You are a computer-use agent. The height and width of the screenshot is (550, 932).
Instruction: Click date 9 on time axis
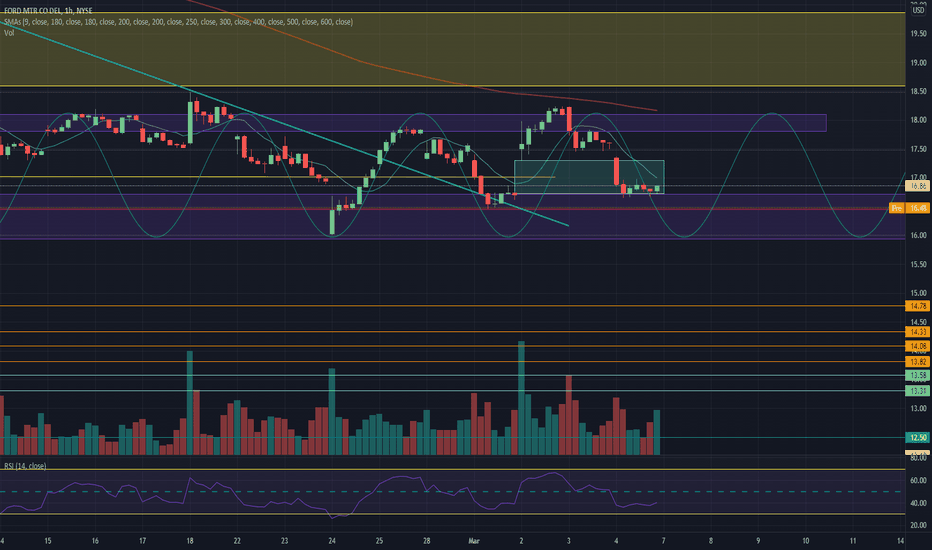click(x=758, y=541)
